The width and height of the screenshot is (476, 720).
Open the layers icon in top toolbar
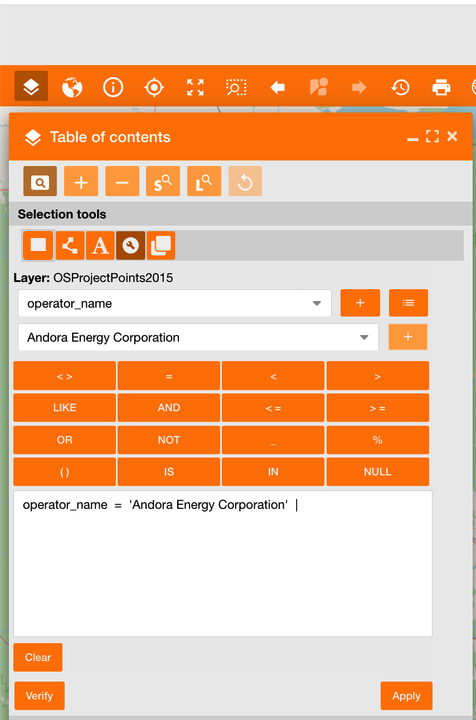tap(31, 86)
